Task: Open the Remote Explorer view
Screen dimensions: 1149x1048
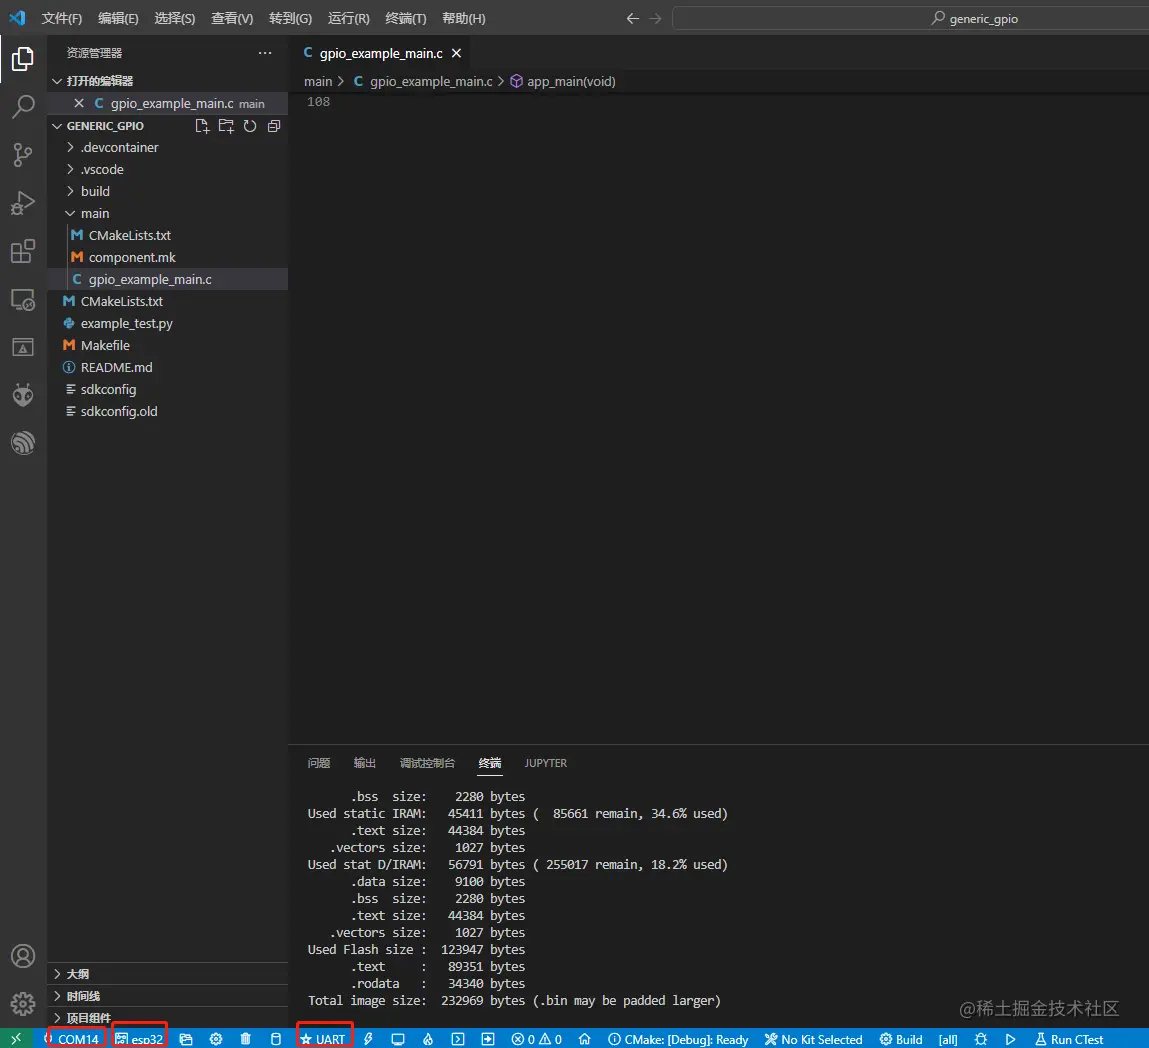Action: (23, 300)
